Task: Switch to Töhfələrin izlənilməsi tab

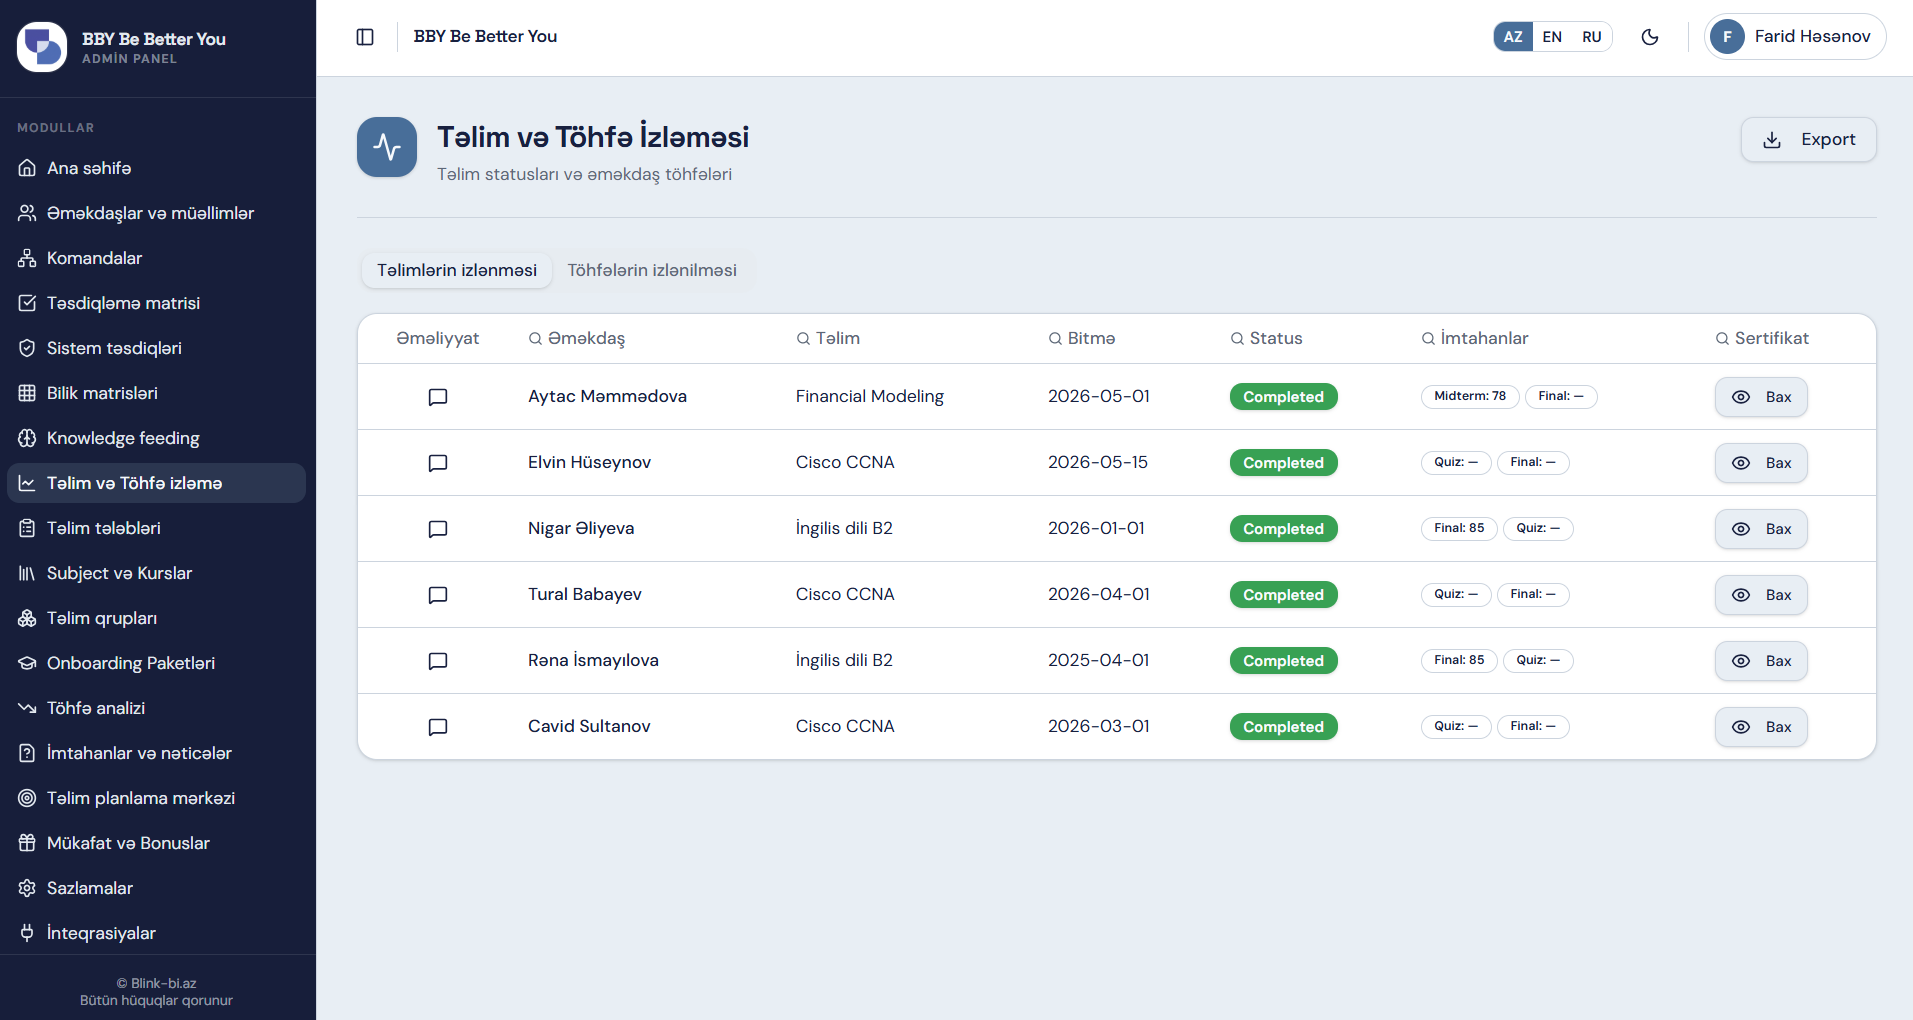Action: coord(652,271)
